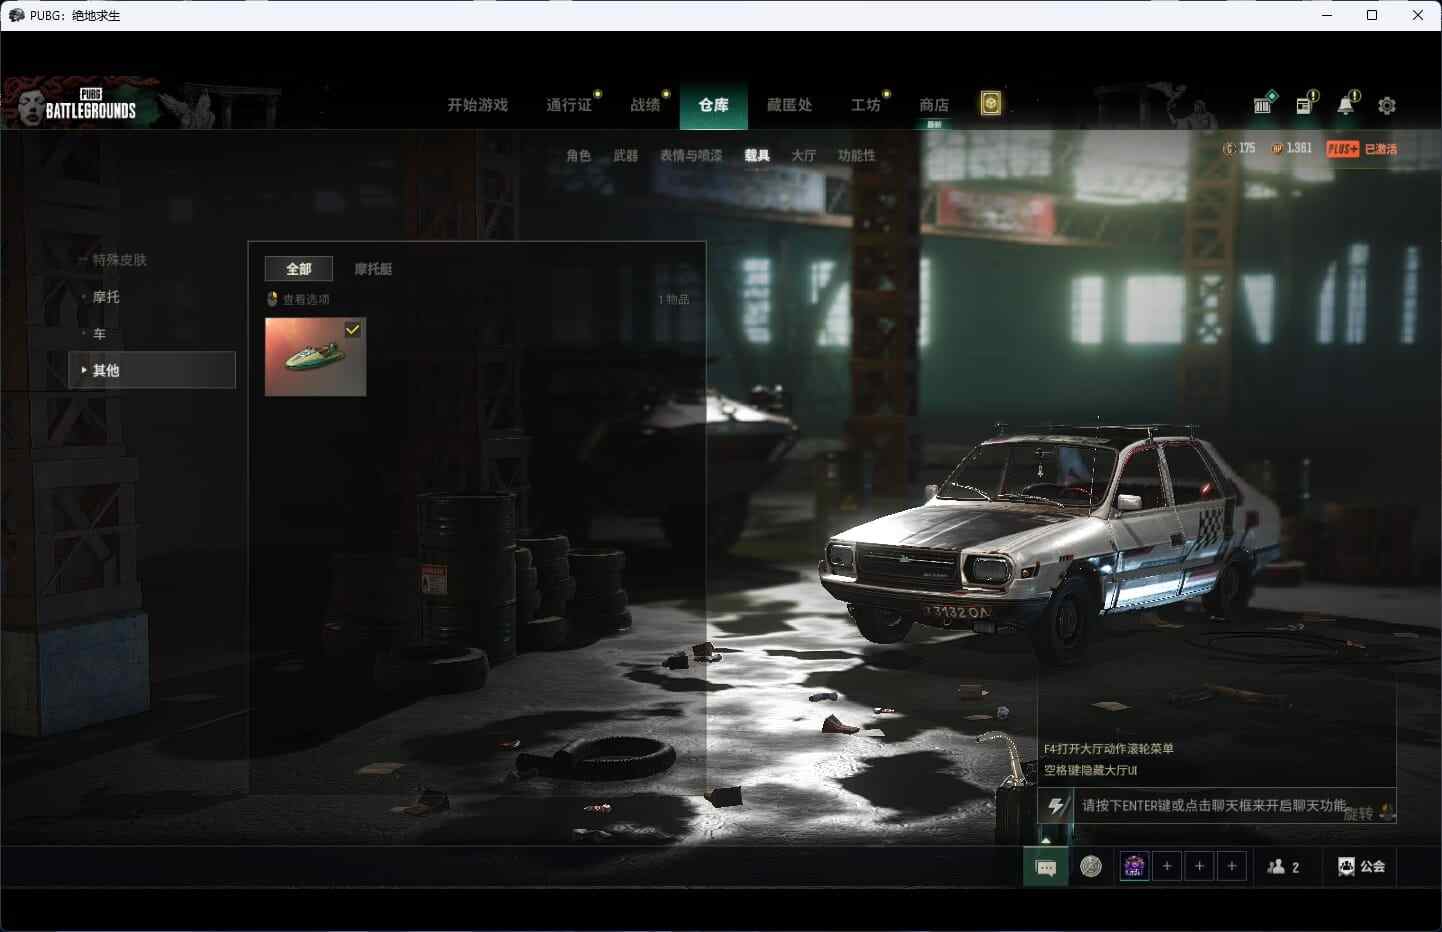Select 车 in the vehicle category list
Image resolution: width=1442 pixels, height=932 pixels.
[x=99, y=334]
